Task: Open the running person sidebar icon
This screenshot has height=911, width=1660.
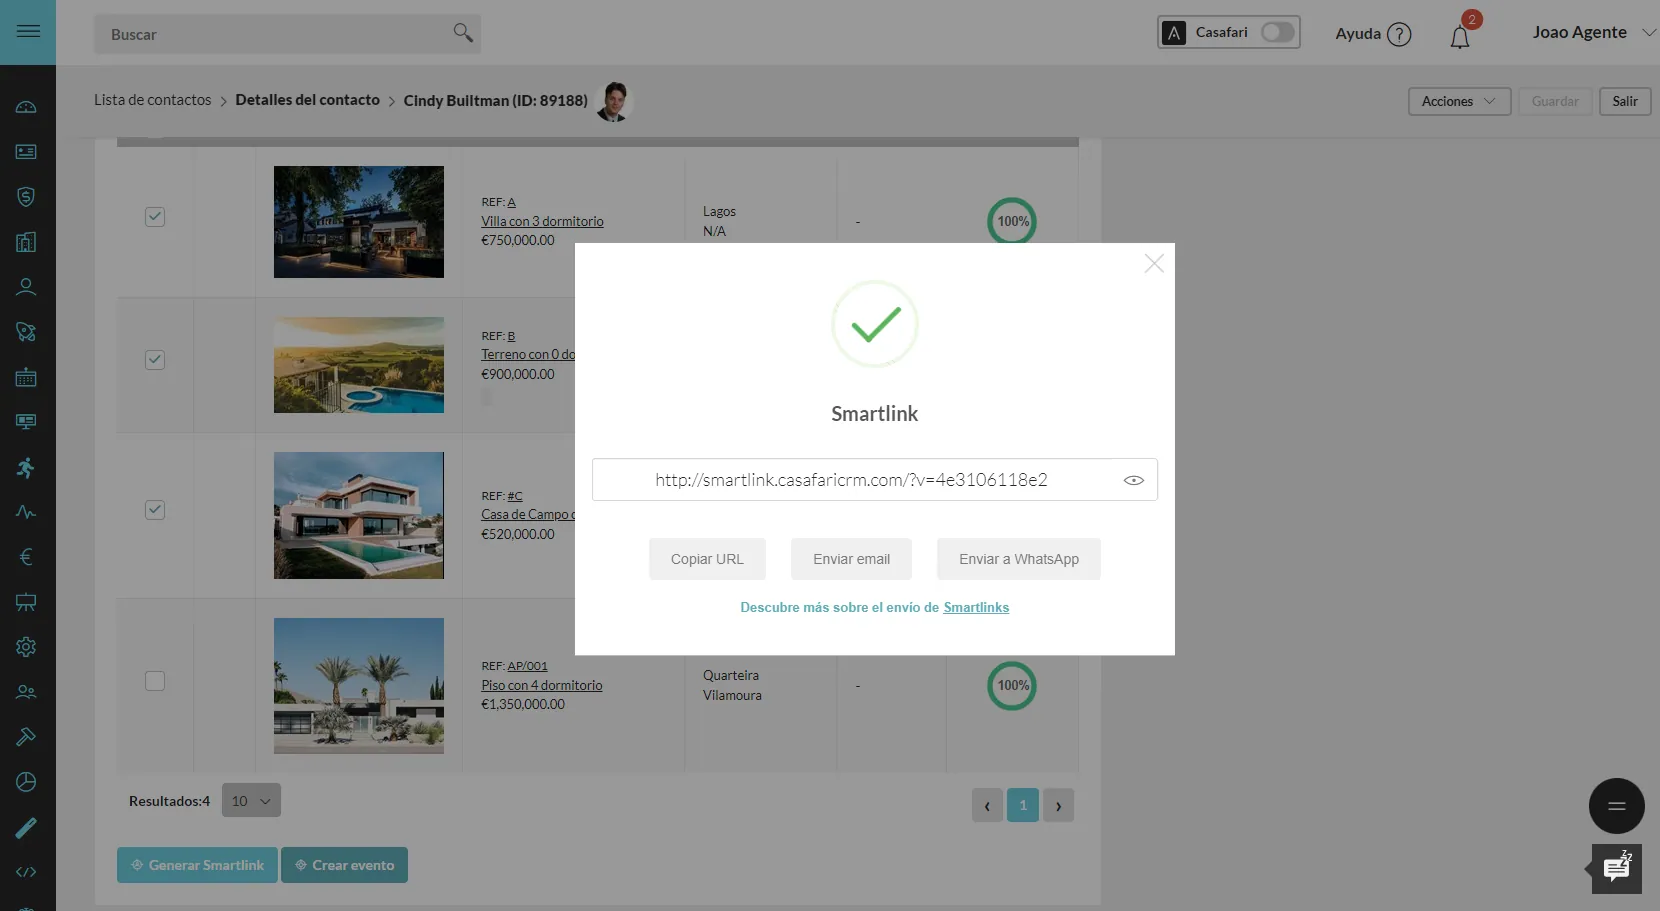Action: [x=26, y=467]
